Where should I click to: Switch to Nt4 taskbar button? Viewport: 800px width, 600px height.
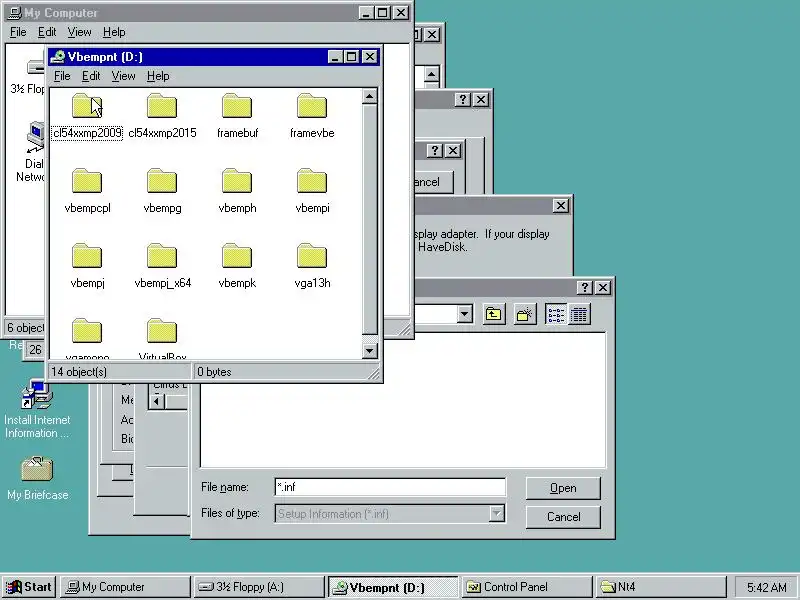(660, 587)
